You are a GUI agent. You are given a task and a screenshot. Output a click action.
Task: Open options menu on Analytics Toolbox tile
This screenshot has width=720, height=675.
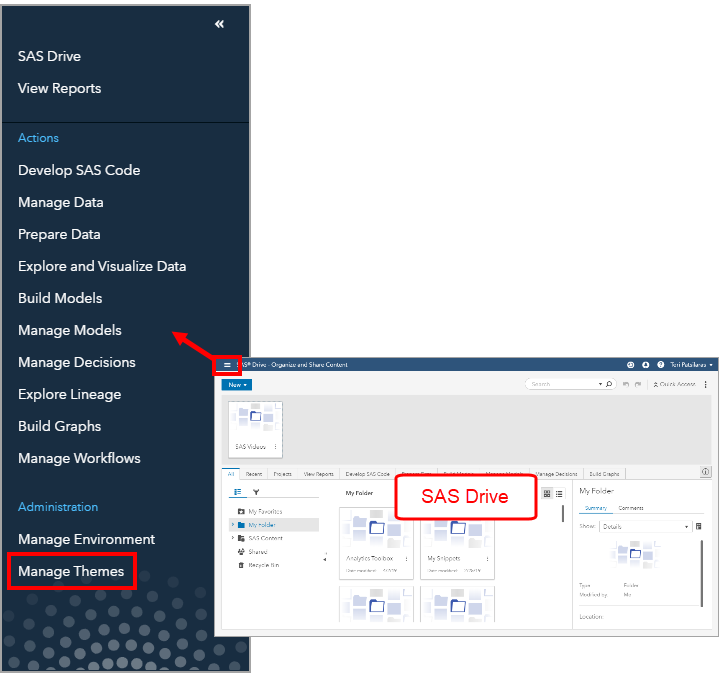(406, 559)
